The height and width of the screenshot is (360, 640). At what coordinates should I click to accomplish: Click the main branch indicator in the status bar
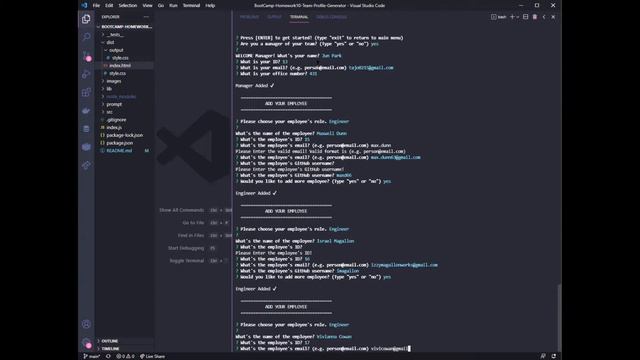point(91,356)
